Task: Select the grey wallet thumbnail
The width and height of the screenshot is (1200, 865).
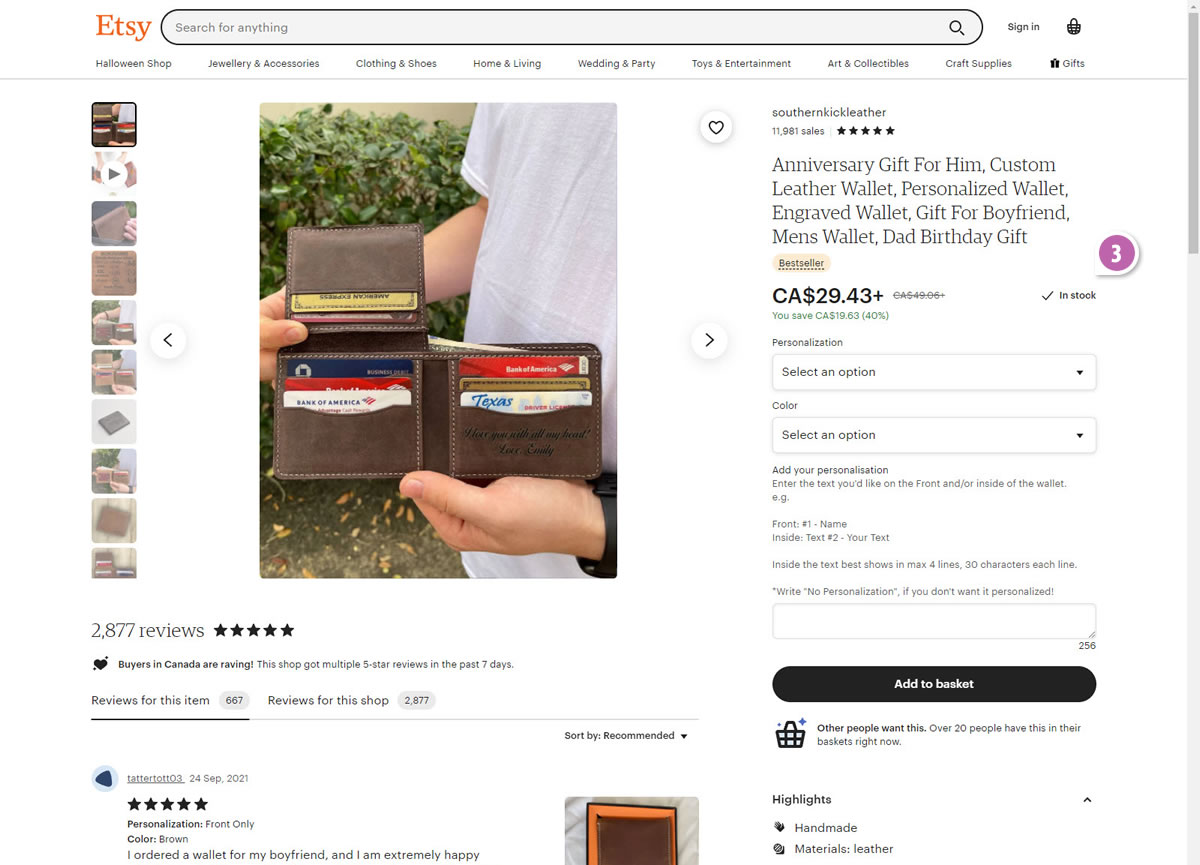Action: (114, 421)
